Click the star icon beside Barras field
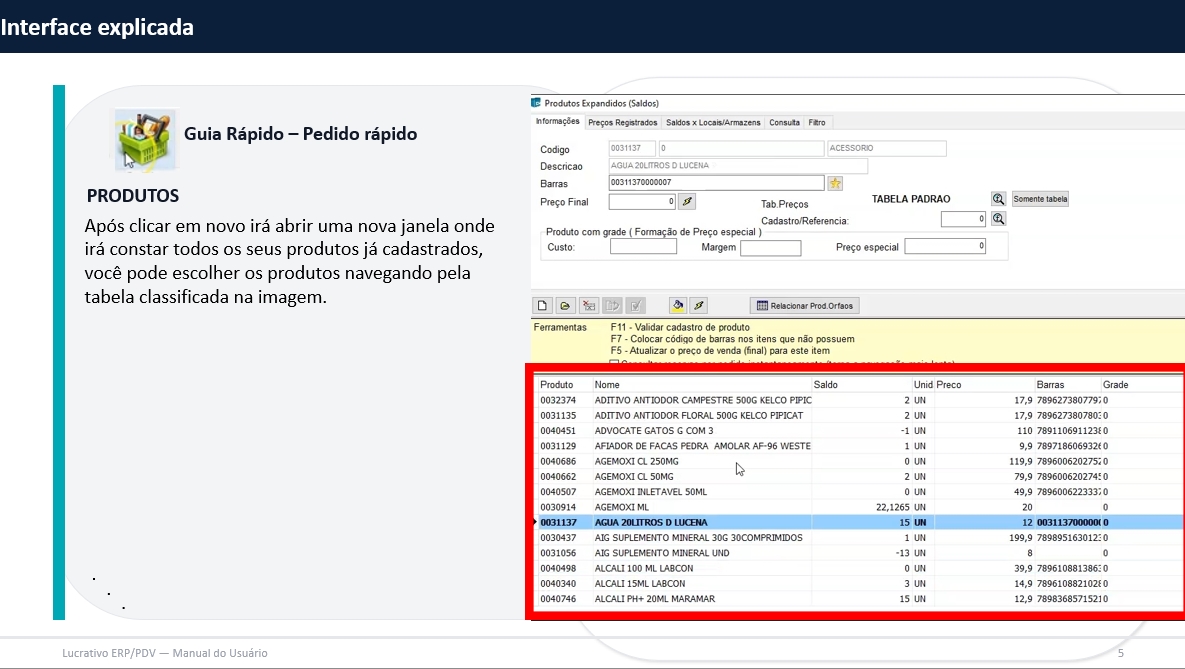The image size is (1185, 669). click(x=835, y=183)
